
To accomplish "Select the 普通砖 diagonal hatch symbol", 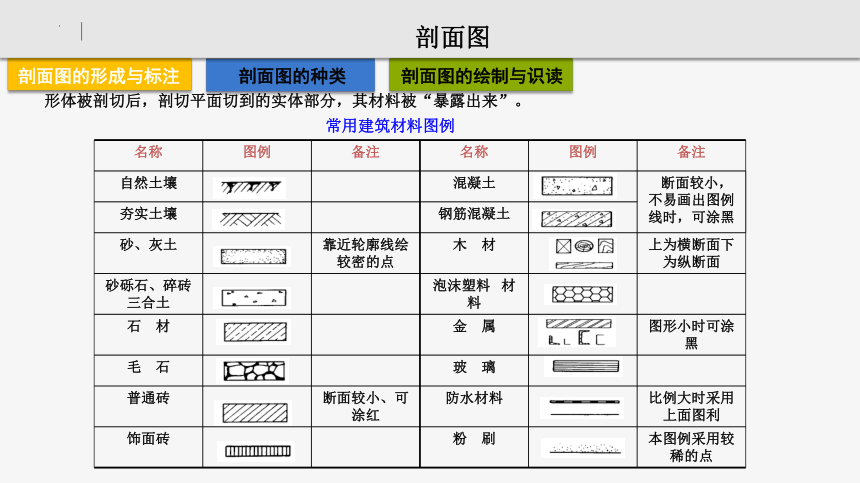I will (254, 412).
